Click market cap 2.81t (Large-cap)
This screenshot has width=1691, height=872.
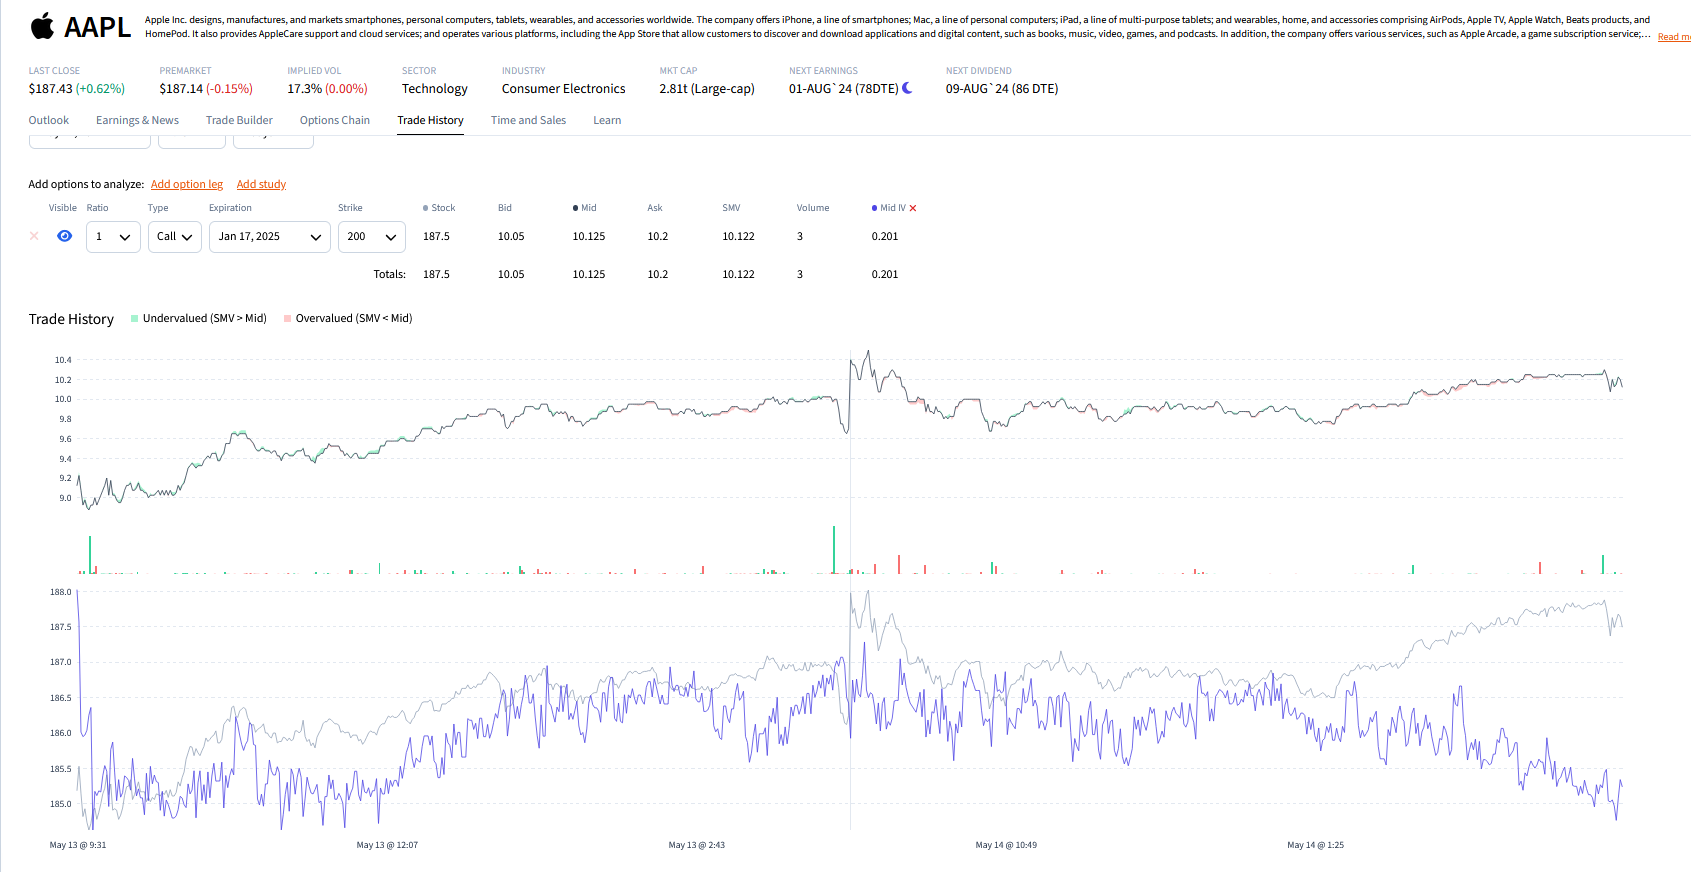tap(707, 89)
